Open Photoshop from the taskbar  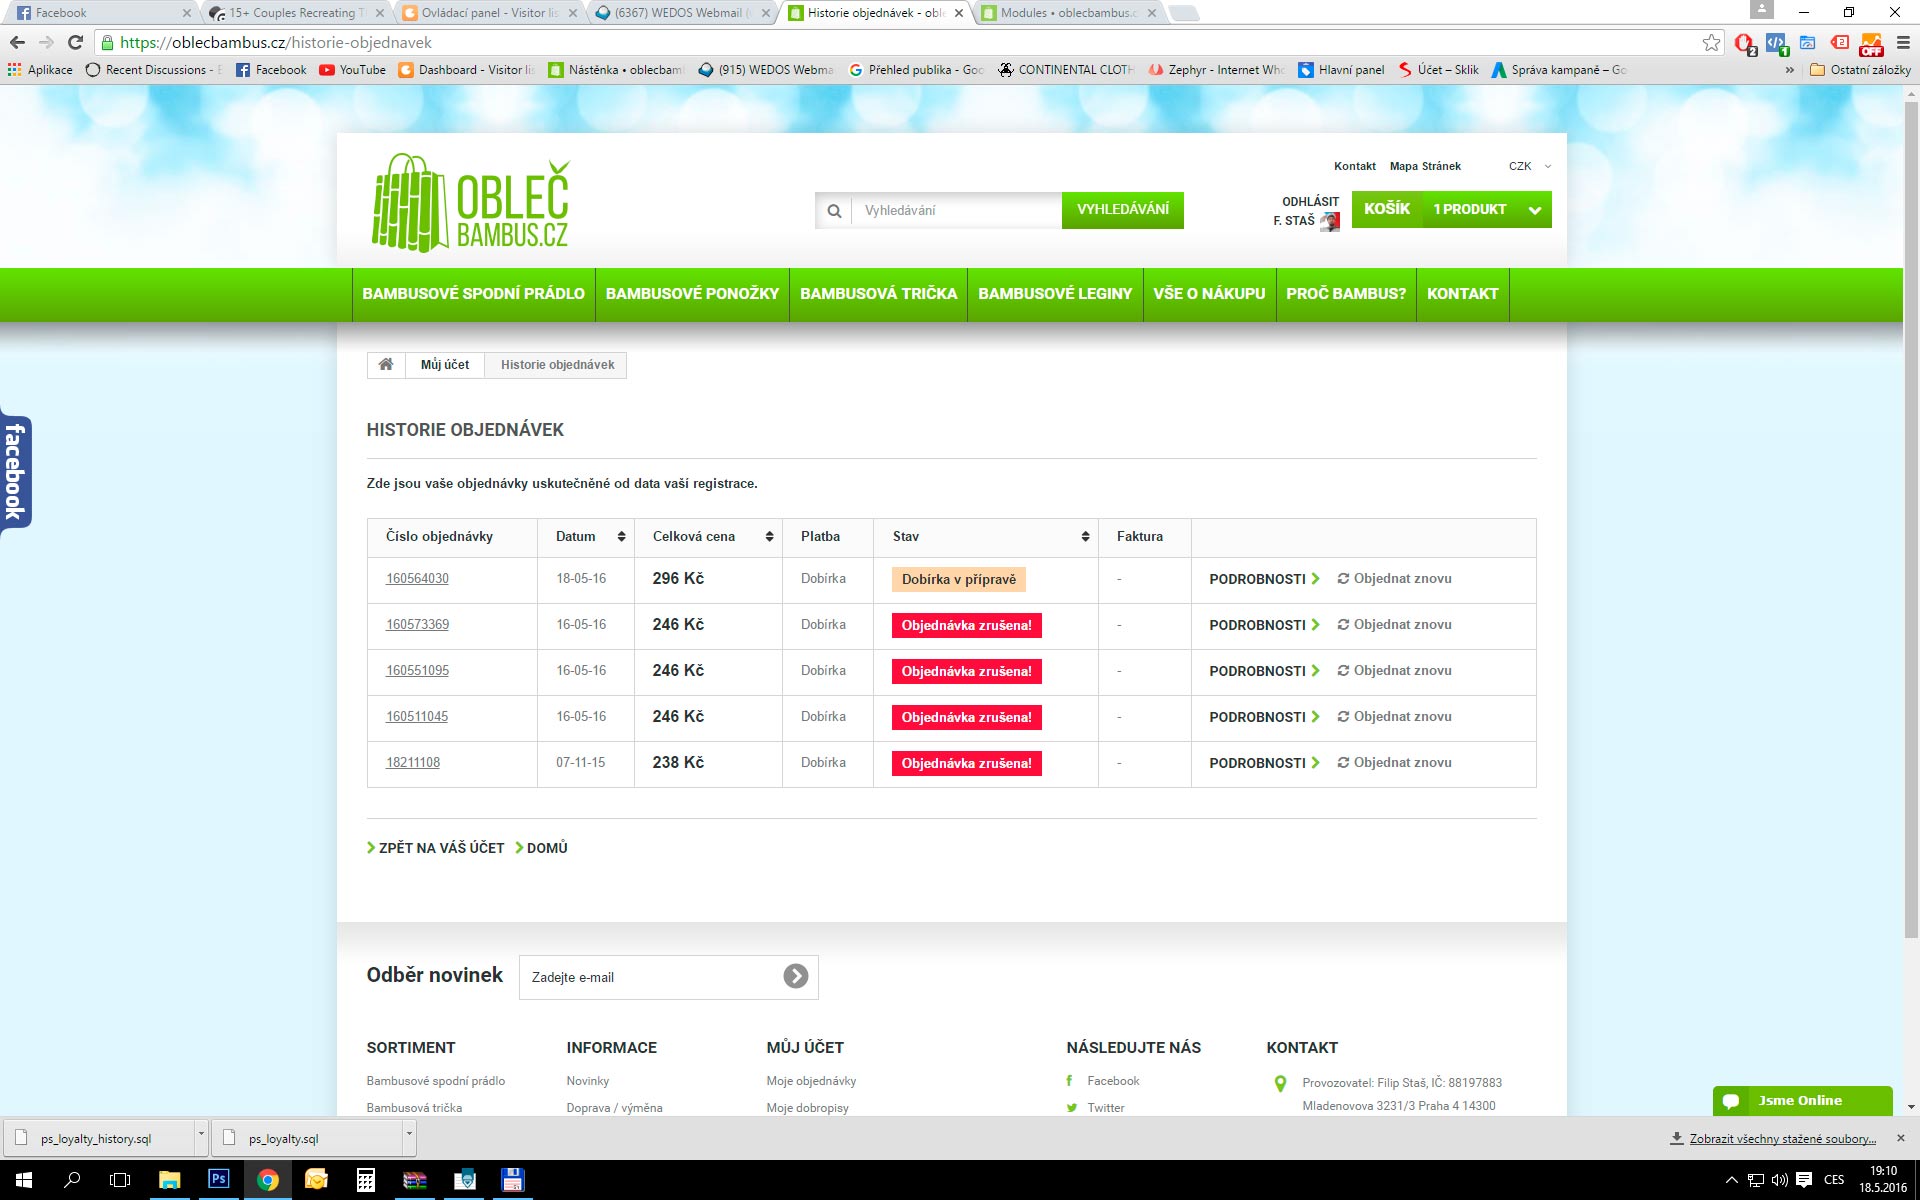pos(218,1179)
